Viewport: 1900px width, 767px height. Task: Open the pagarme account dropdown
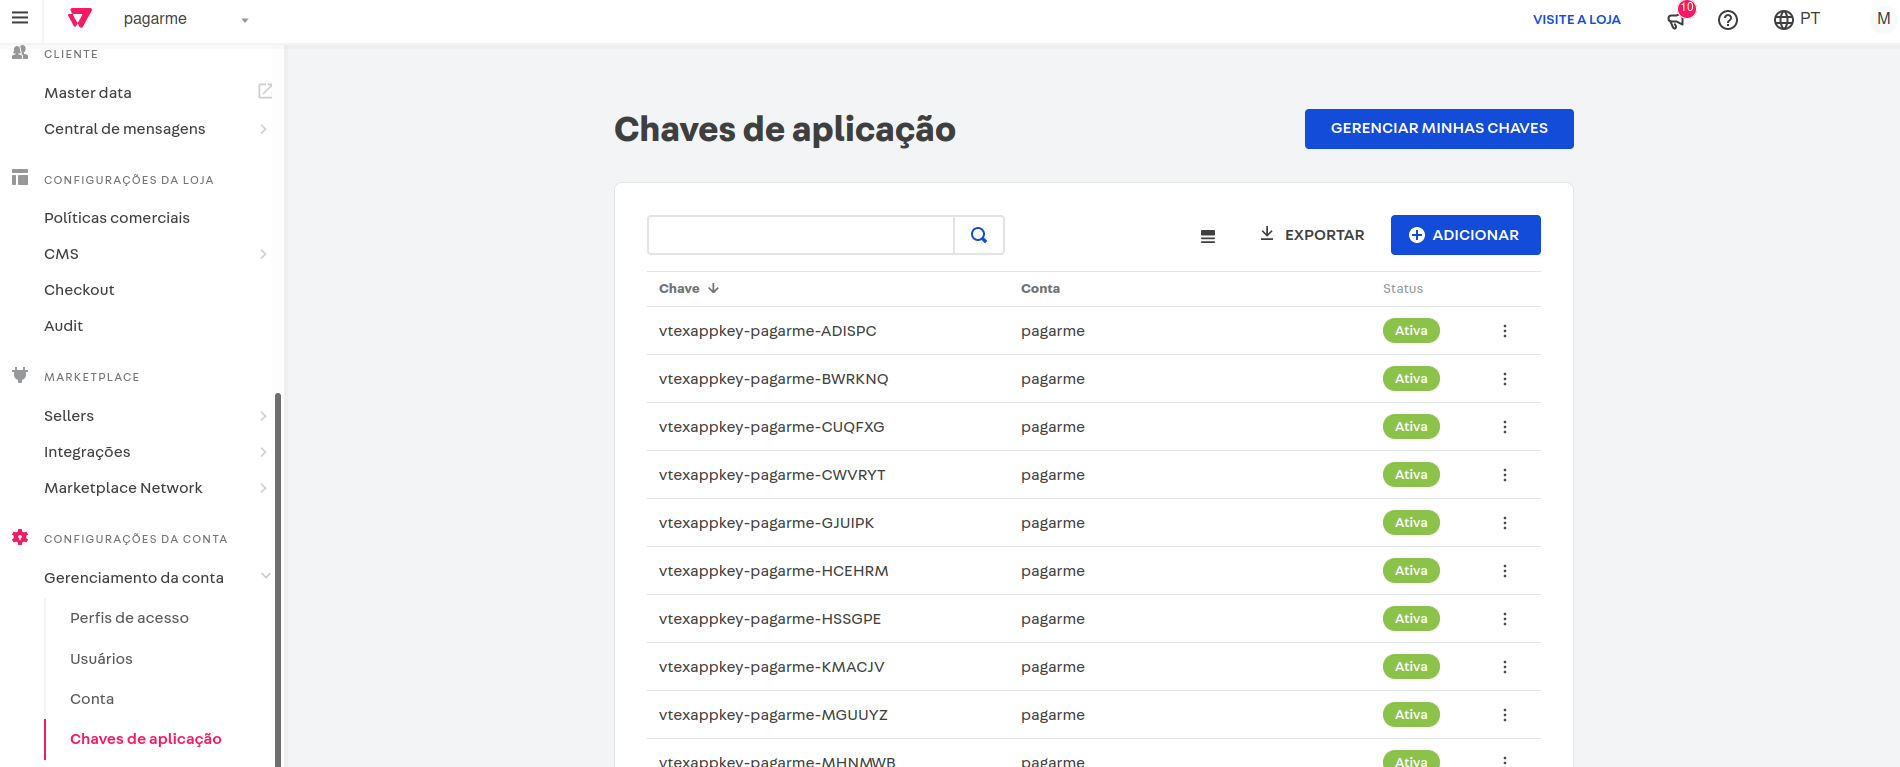pos(186,19)
